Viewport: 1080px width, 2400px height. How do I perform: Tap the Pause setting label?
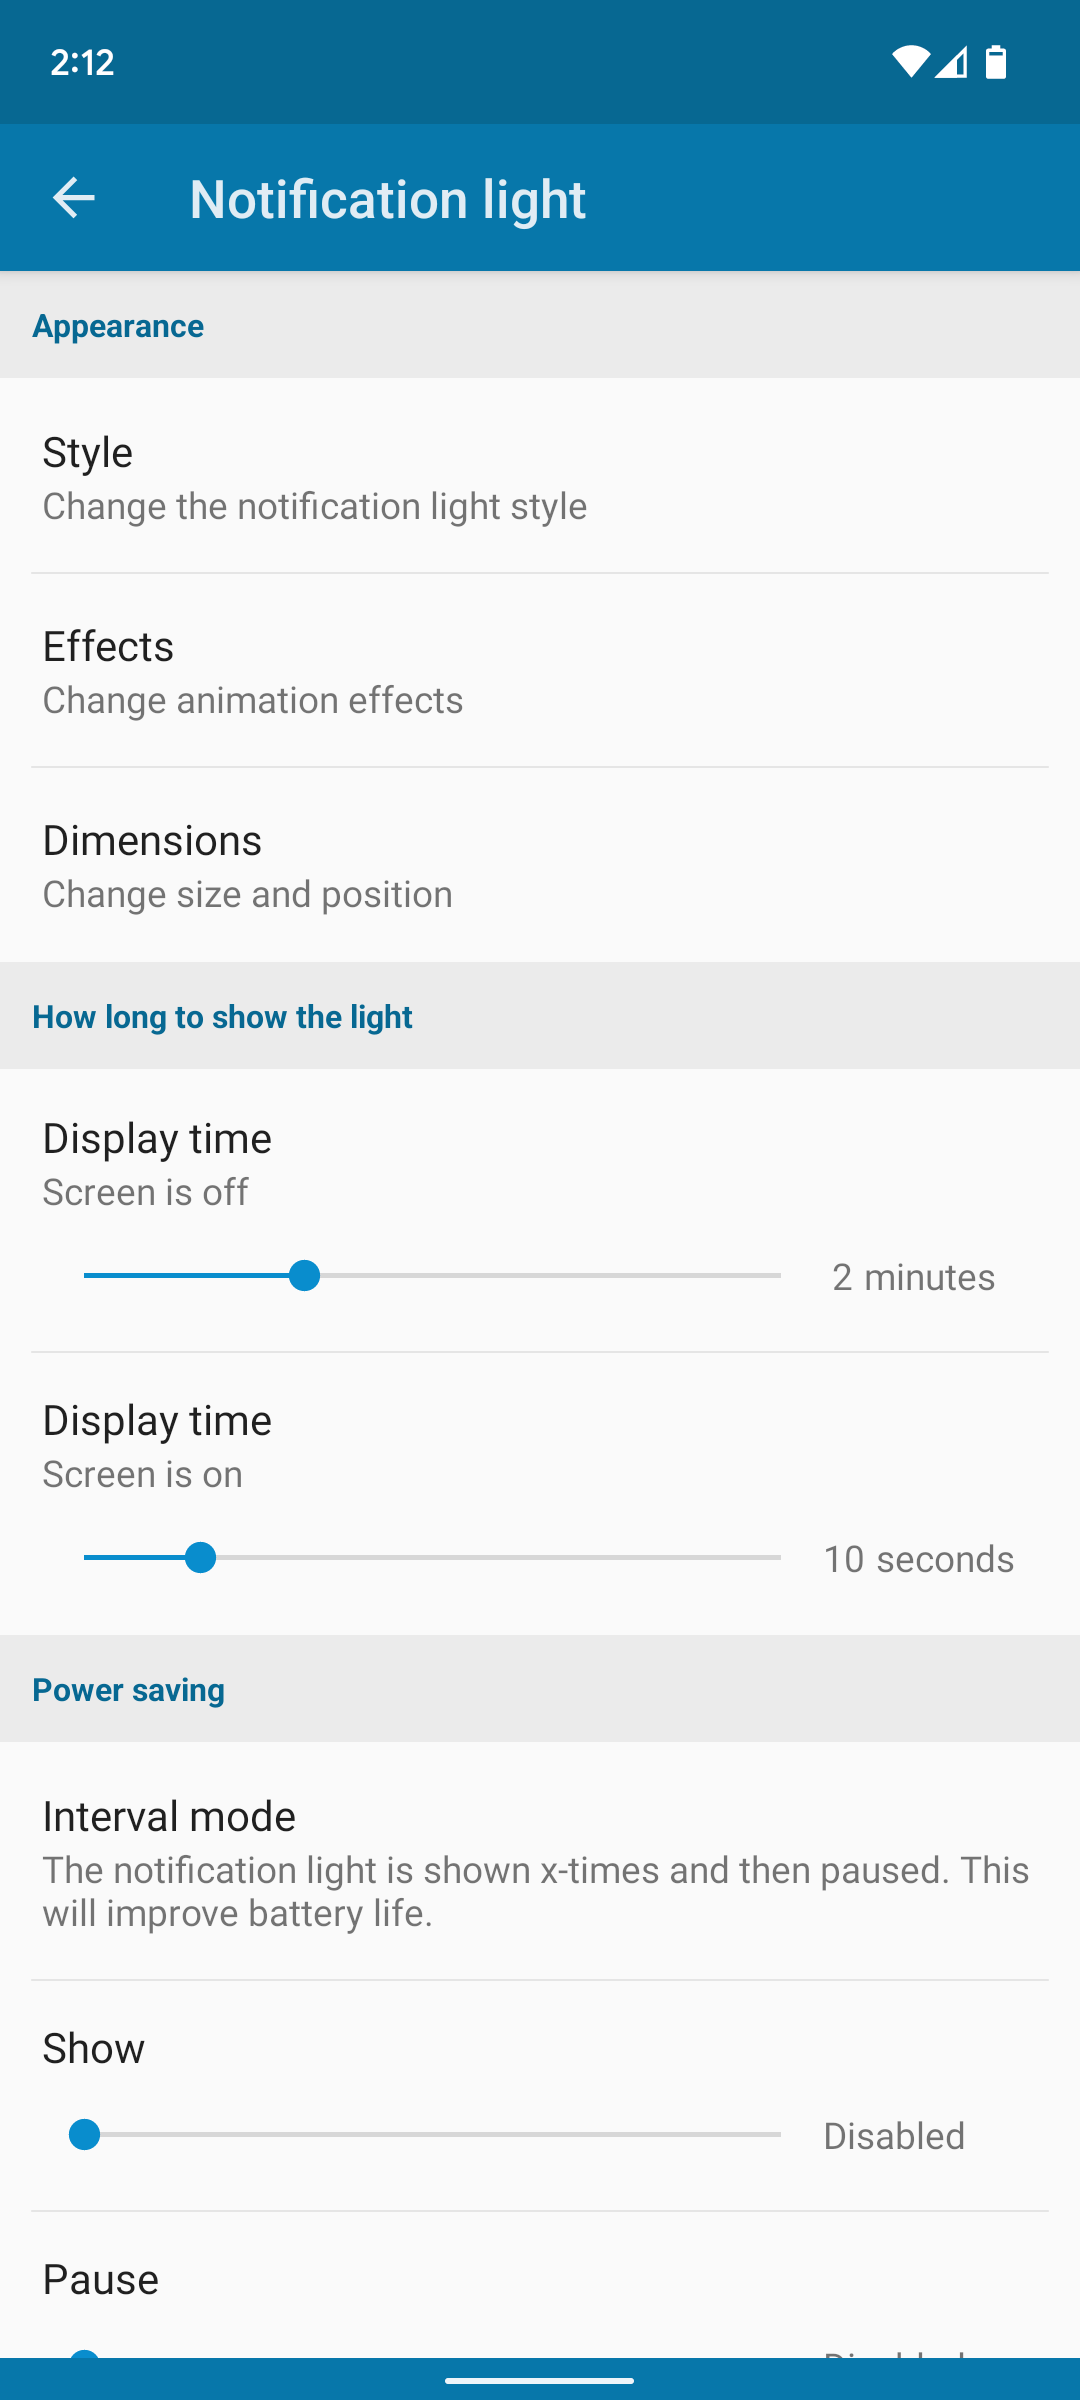point(100,2280)
